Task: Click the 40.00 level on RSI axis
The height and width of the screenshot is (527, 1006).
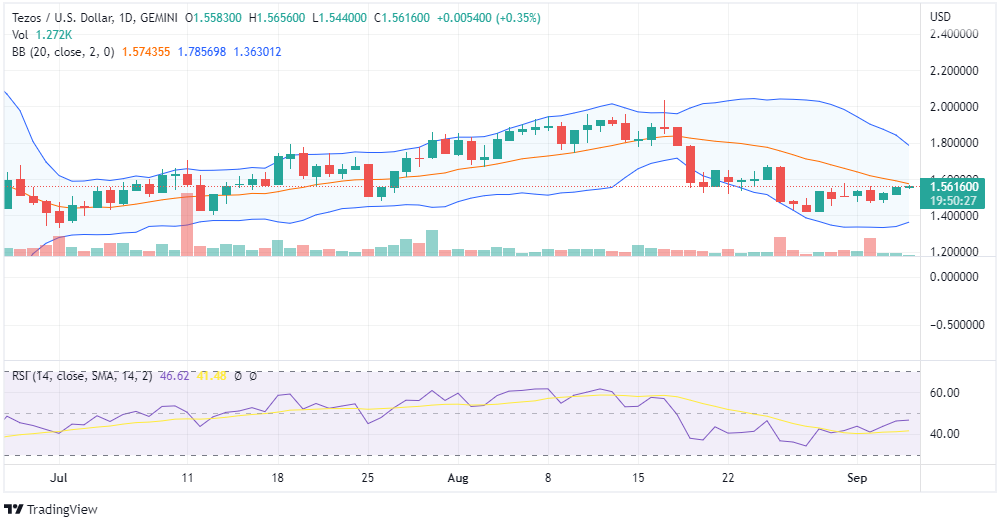Action: pyautogui.click(x=944, y=434)
